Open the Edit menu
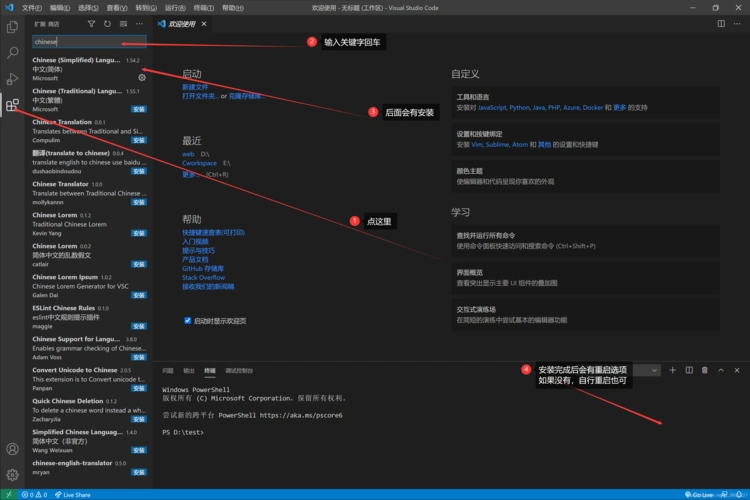This screenshot has width=750, height=500. pos(60,8)
